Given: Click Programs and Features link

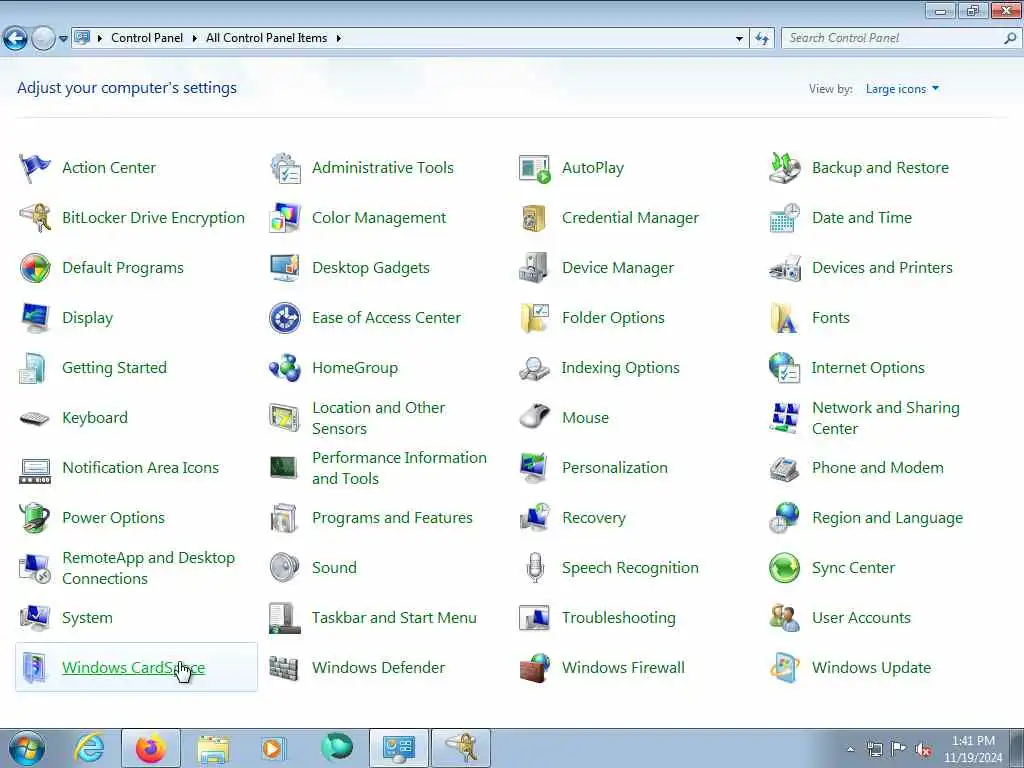Looking at the screenshot, I should [392, 518].
